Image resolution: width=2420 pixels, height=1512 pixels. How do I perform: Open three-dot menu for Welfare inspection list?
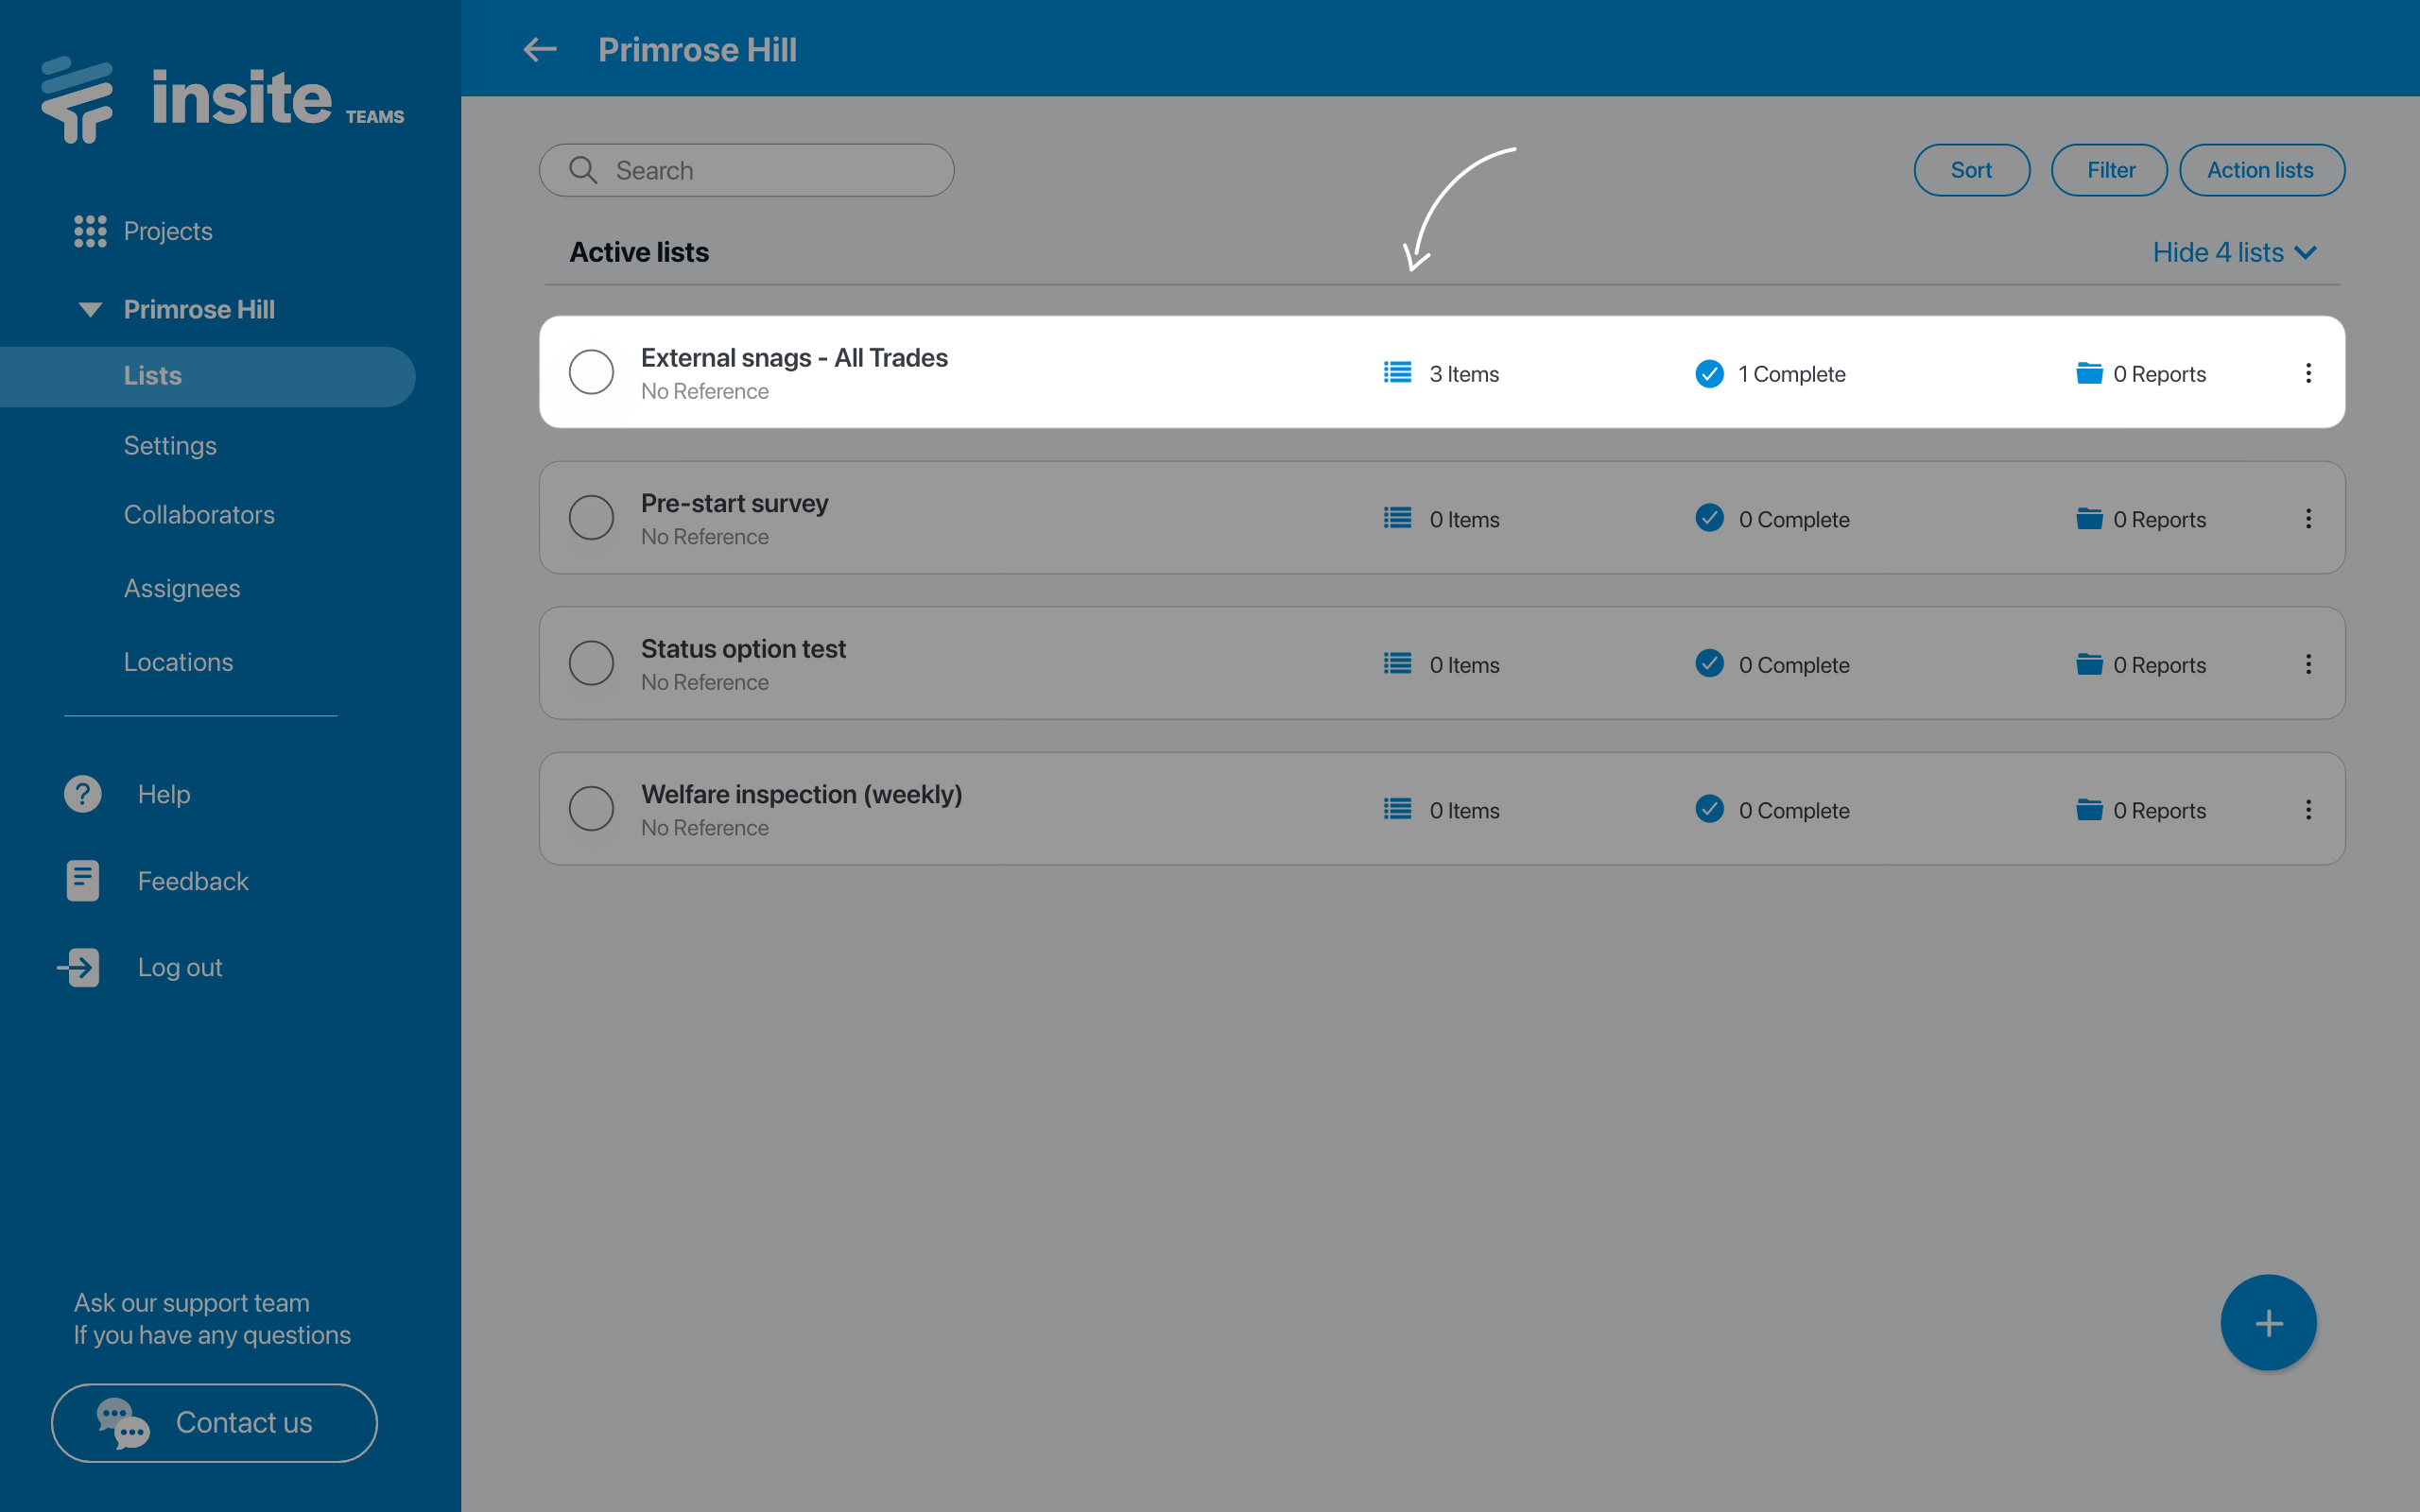click(2308, 810)
